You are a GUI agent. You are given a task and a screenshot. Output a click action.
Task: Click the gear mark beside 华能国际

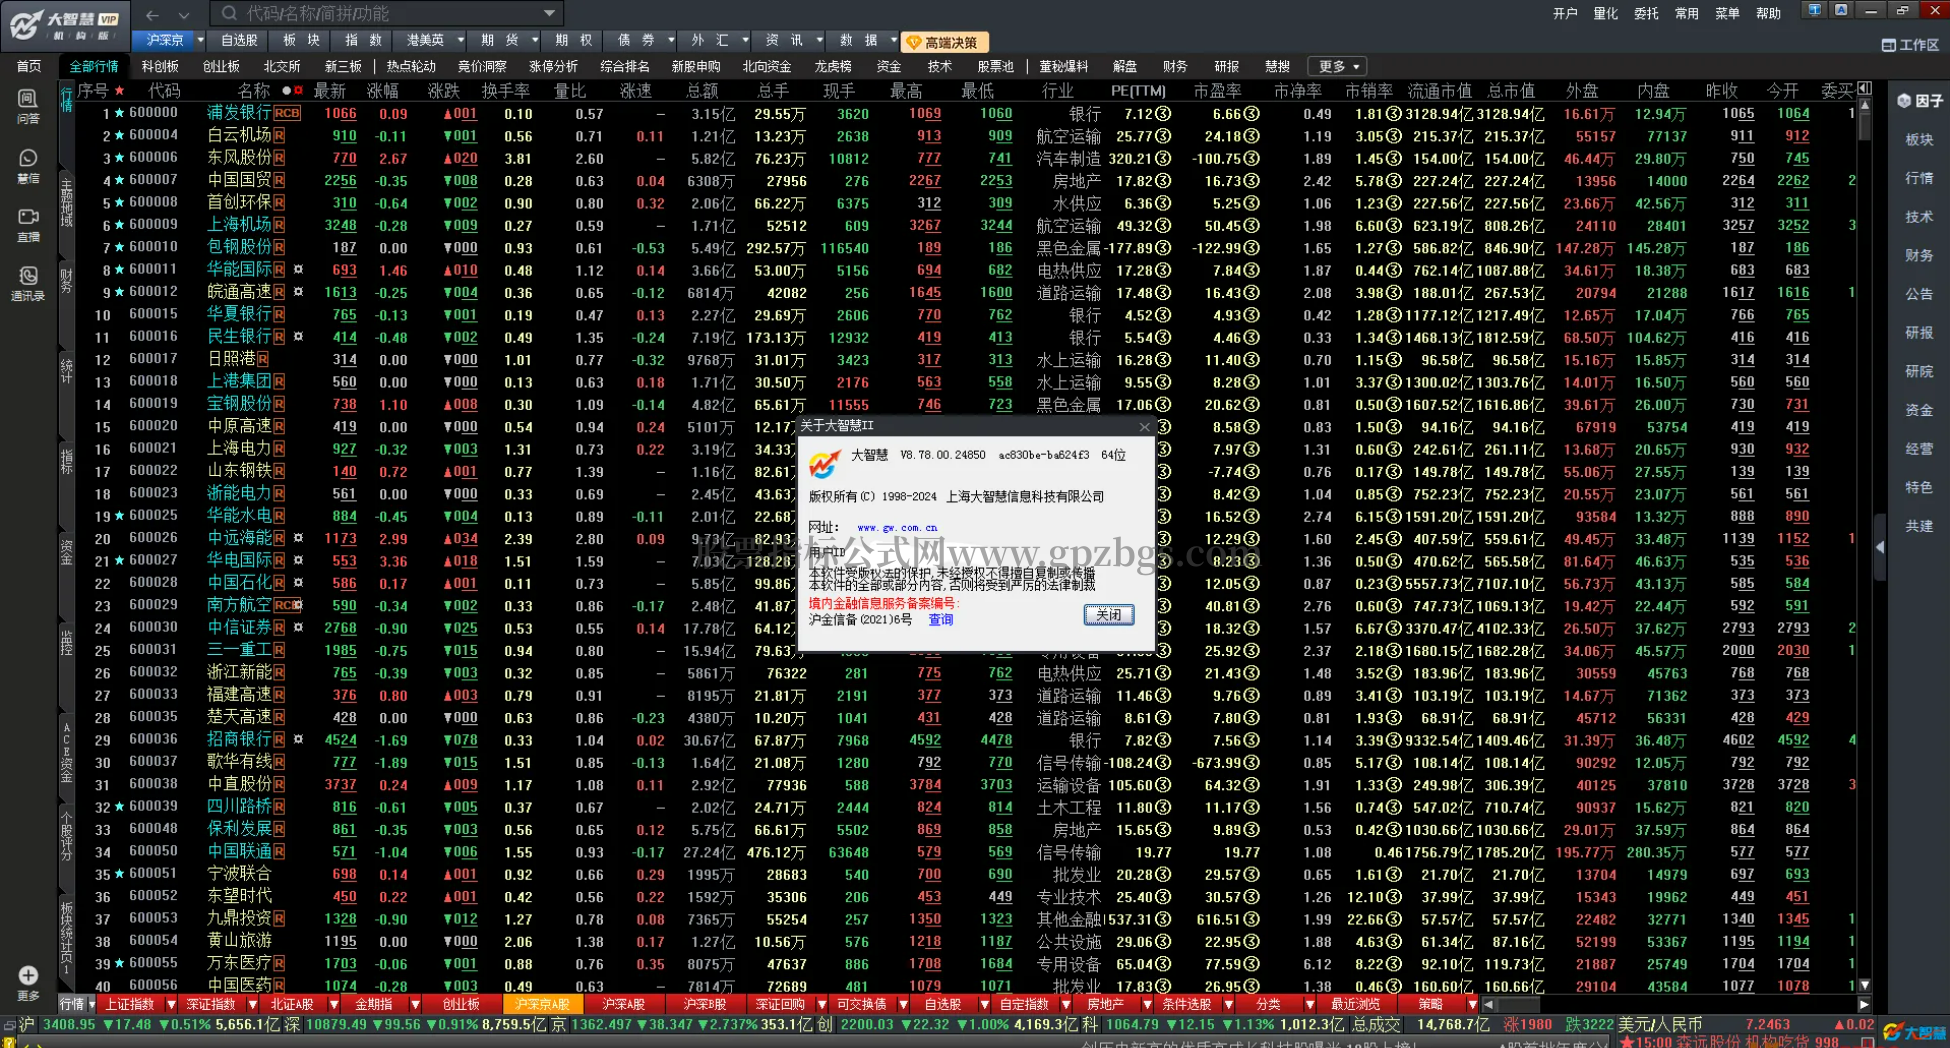[298, 270]
